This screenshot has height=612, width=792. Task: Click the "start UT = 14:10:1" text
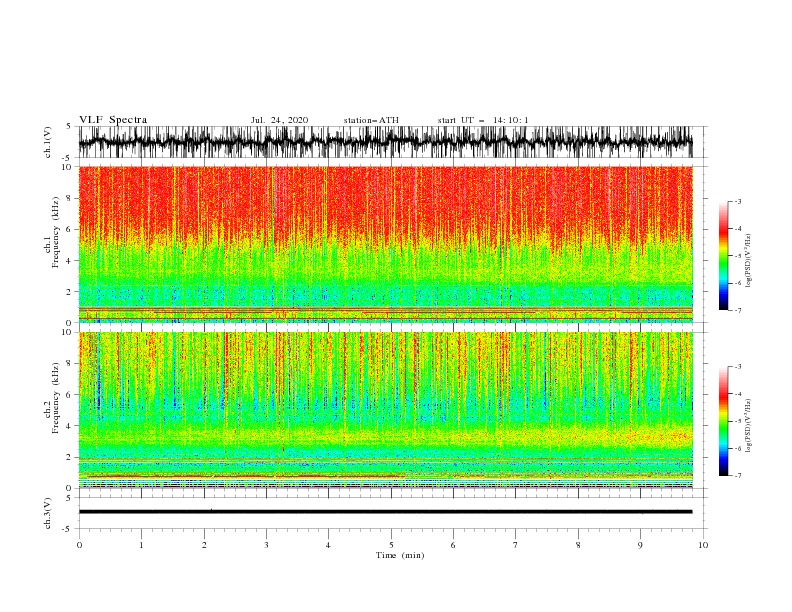[483, 120]
